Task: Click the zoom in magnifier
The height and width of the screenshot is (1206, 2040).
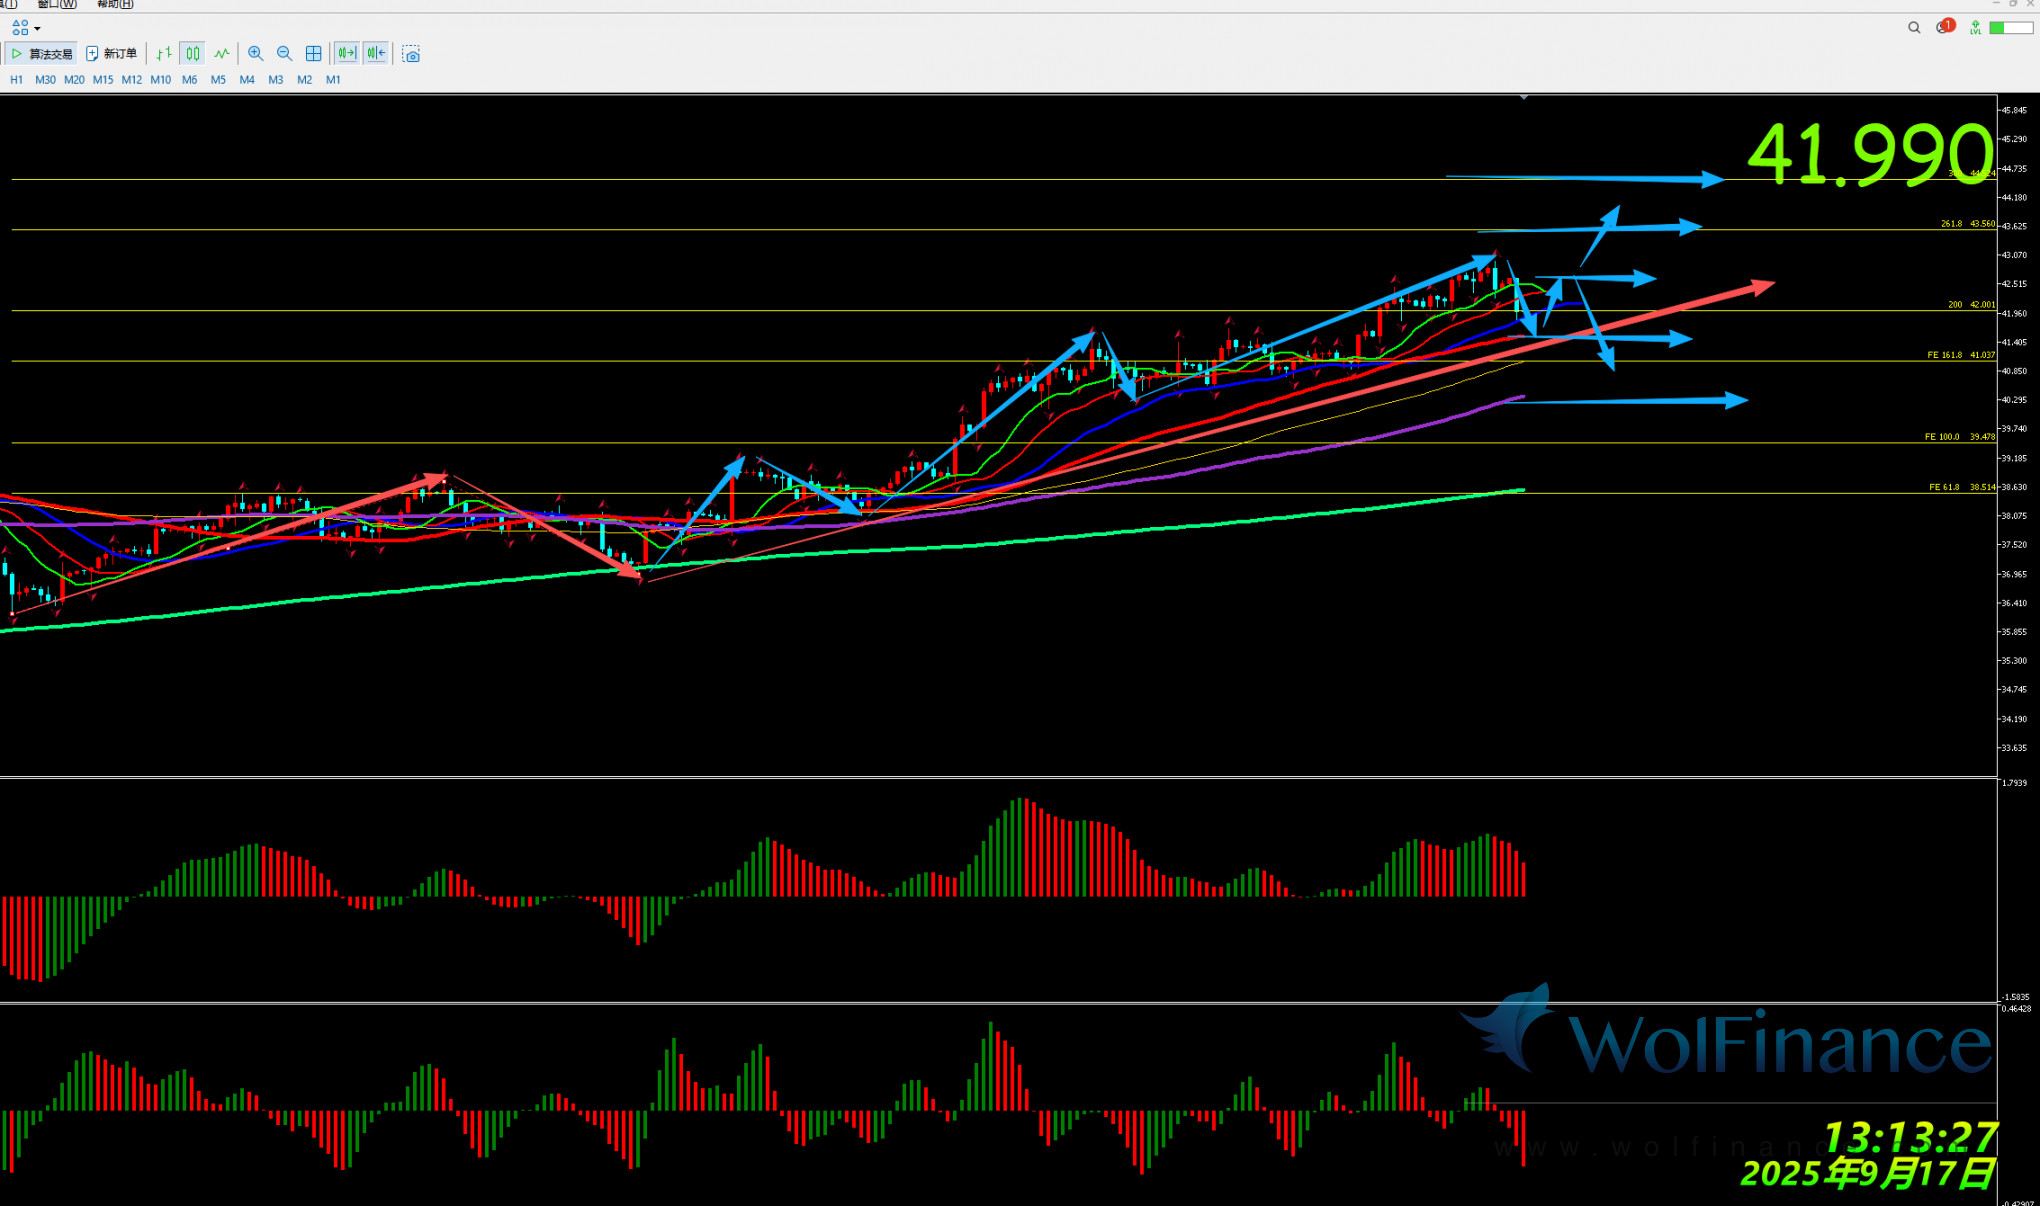Action: pos(256,54)
